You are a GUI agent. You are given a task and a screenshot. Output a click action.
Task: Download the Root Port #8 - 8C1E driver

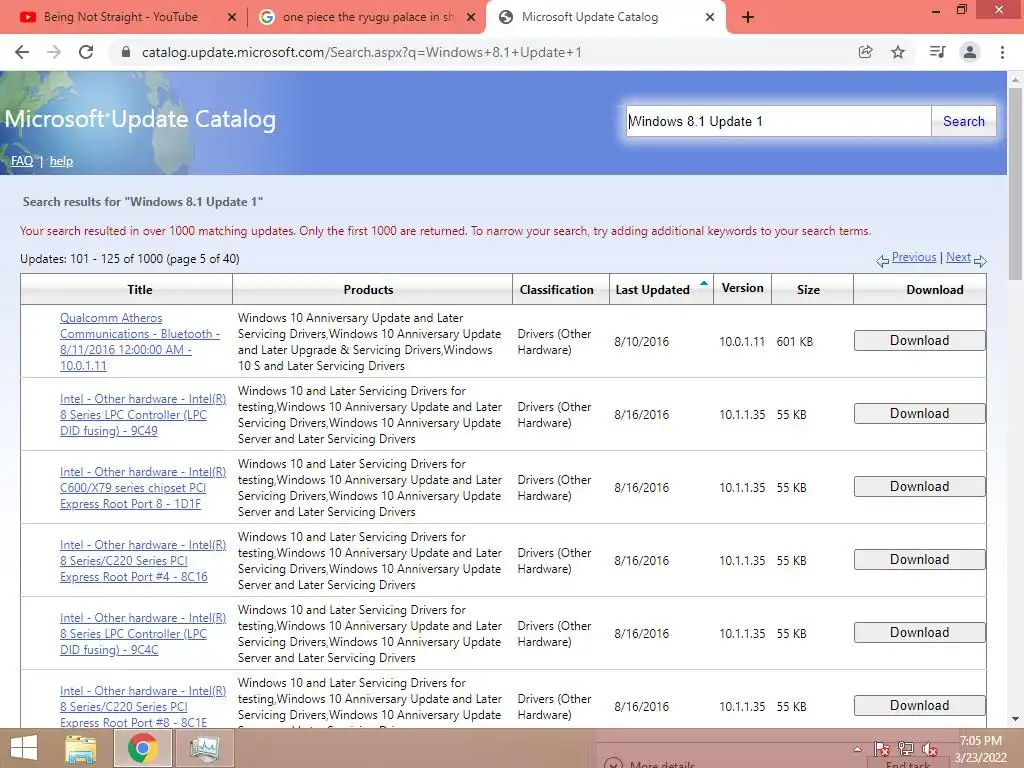tap(920, 706)
